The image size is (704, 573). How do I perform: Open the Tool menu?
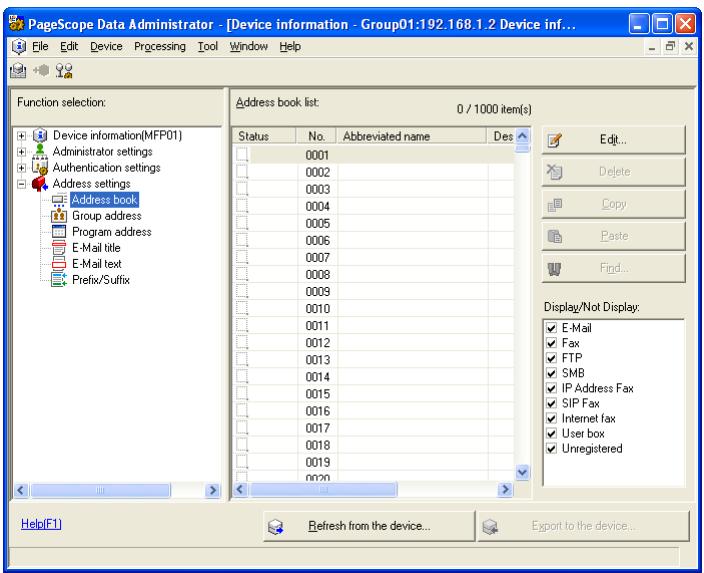pos(208,46)
